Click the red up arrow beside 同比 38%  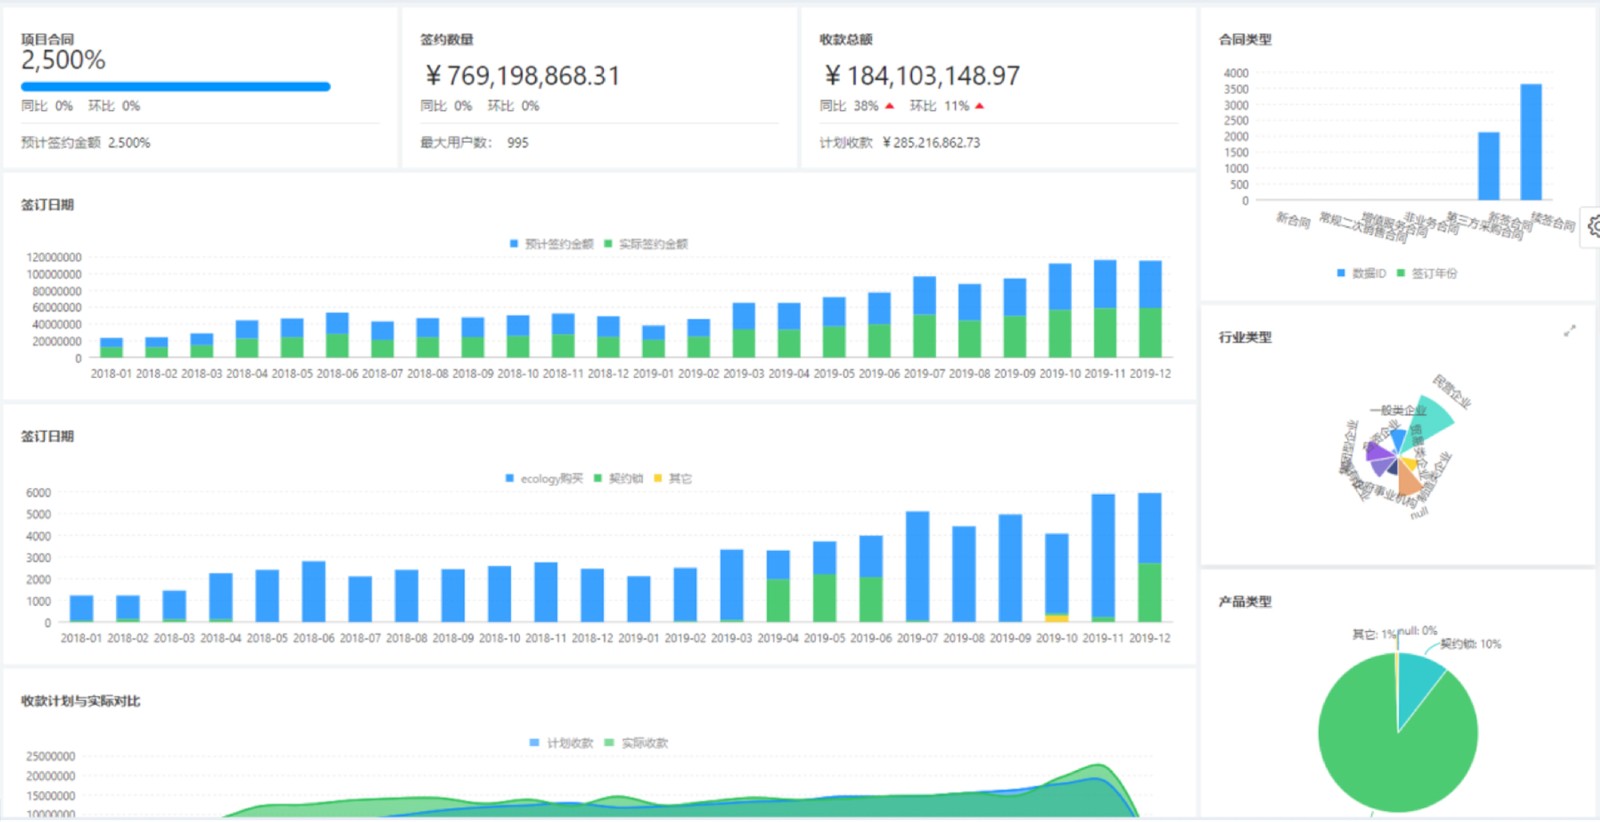(x=889, y=106)
